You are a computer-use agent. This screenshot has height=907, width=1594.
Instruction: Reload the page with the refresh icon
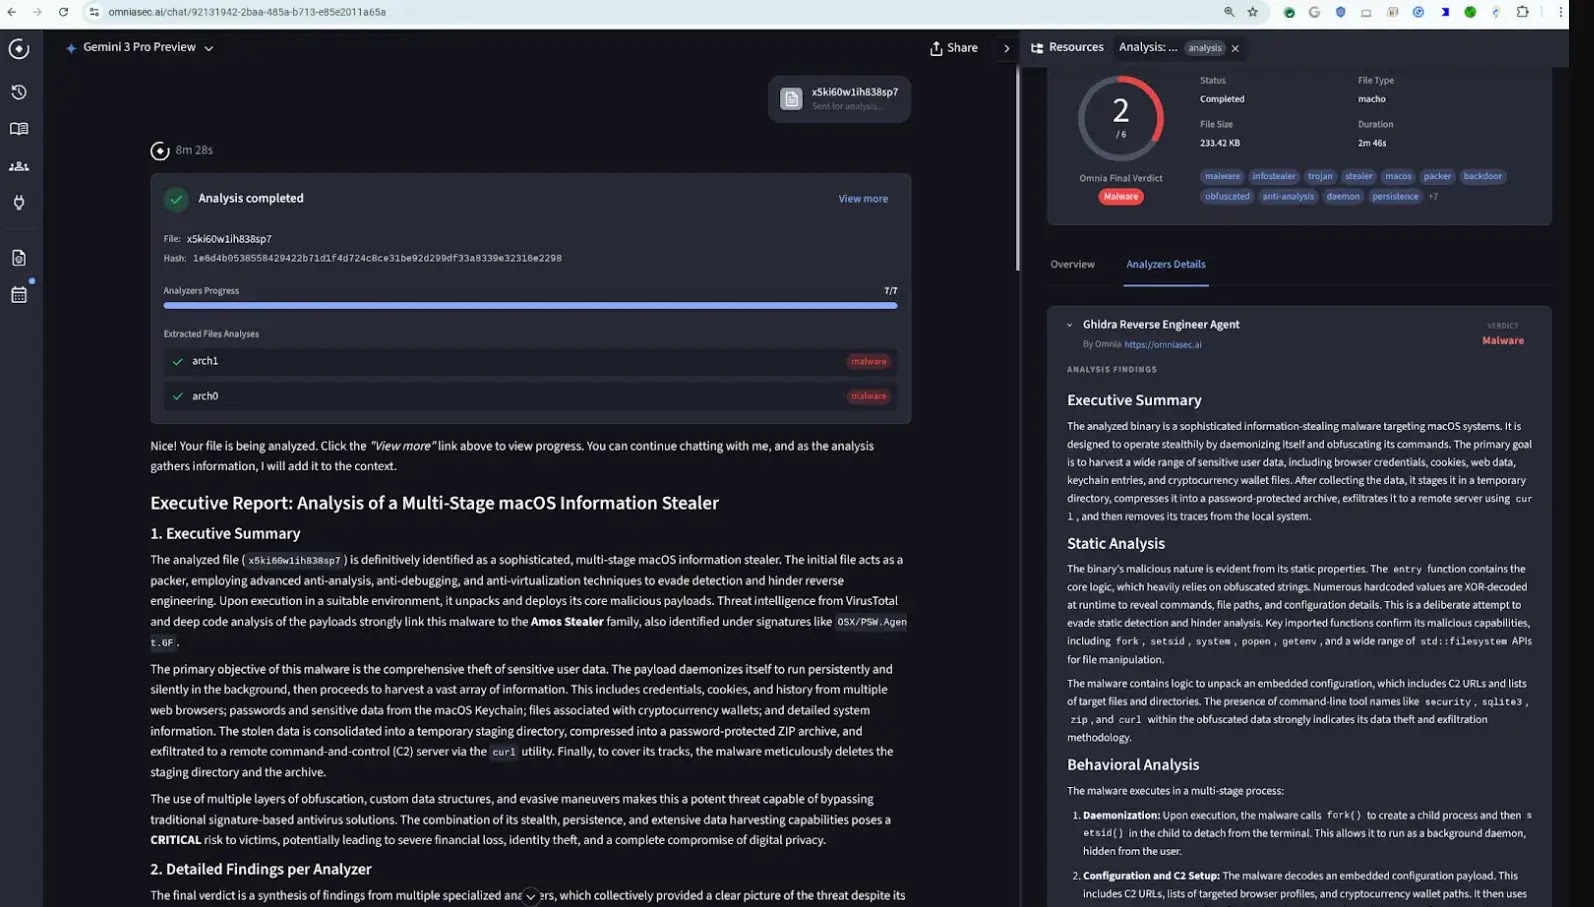click(x=63, y=12)
